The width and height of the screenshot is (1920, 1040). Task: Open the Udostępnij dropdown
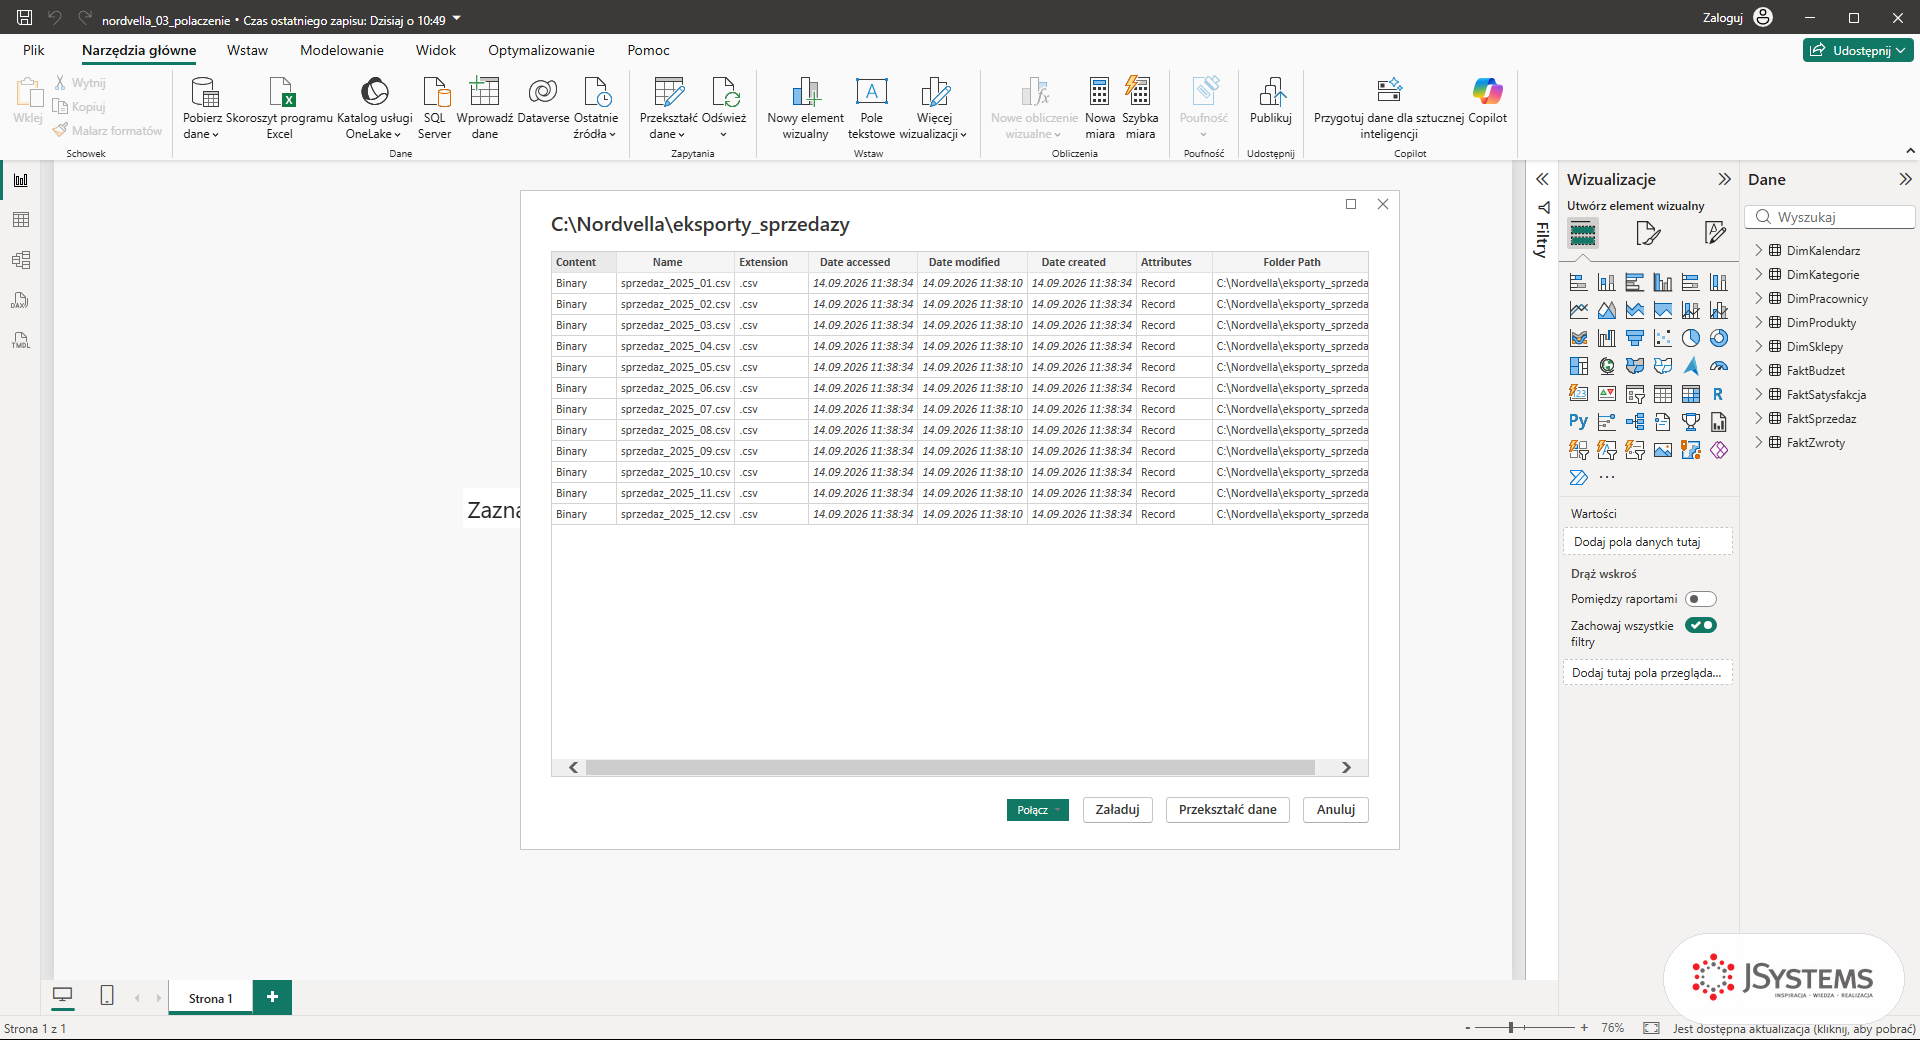click(1858, 50)
